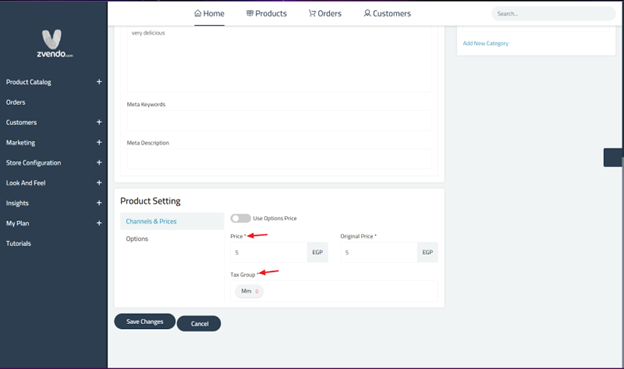Open My Plan in the sidebar

18,223
